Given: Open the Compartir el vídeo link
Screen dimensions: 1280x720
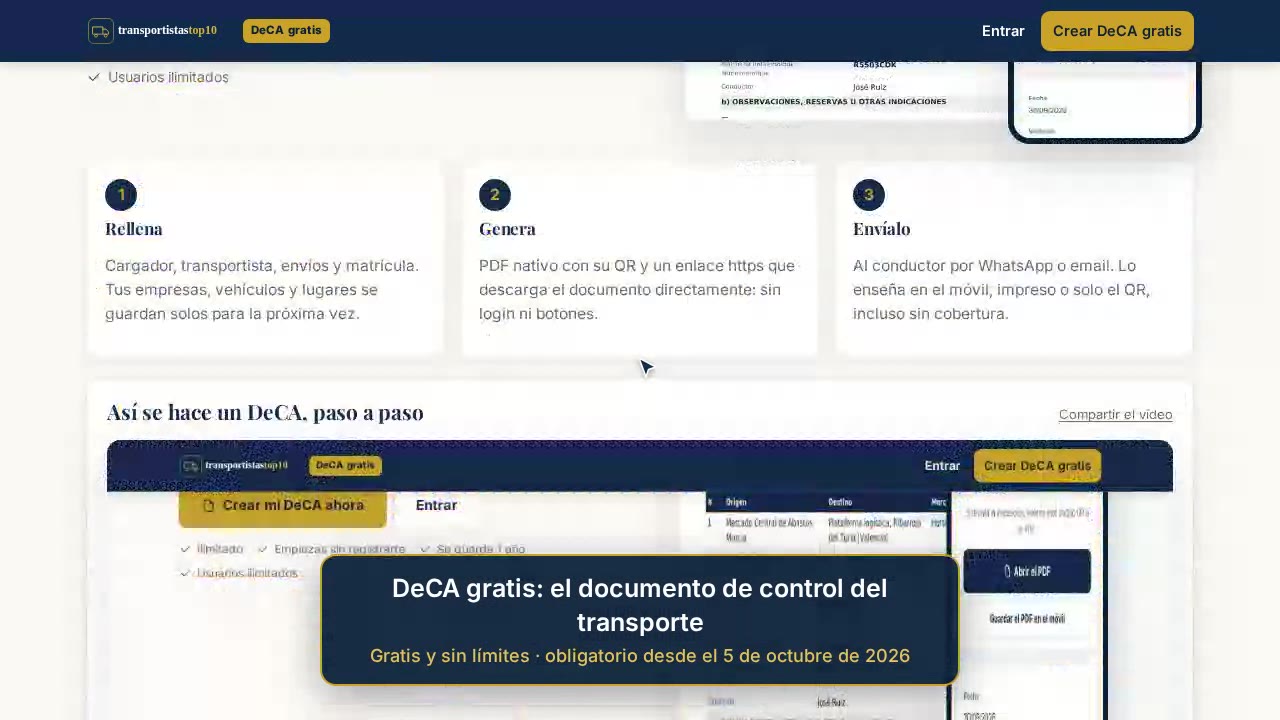Looking at the screenshot, I should 1116,415.
